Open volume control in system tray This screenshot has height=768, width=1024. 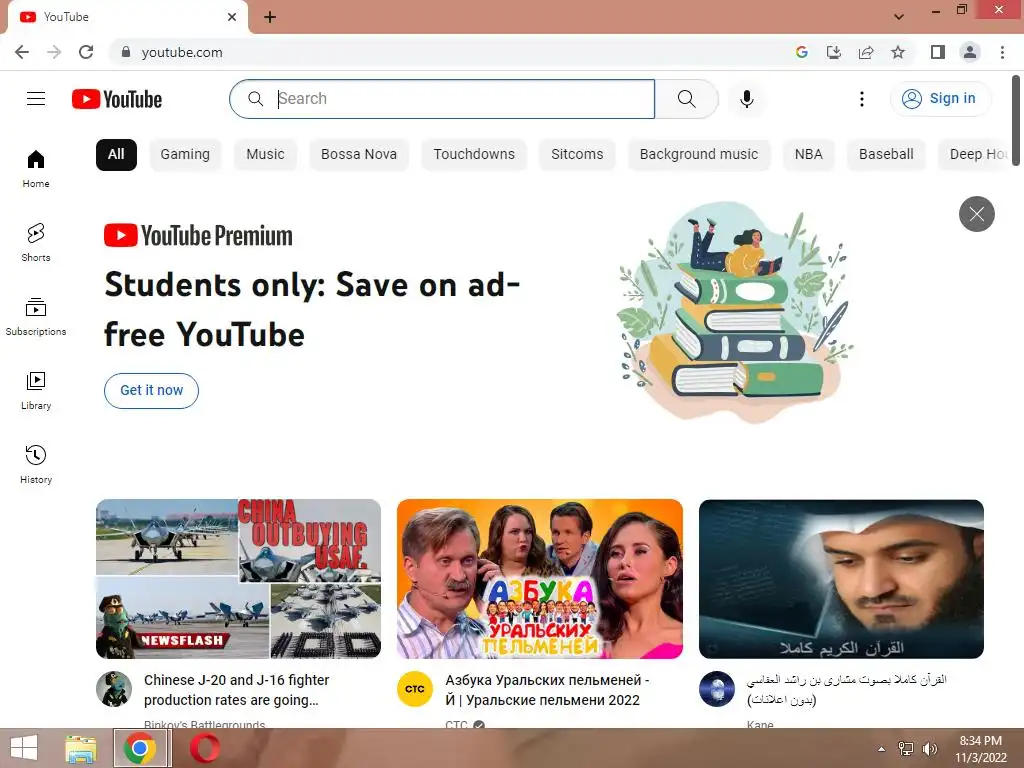930,749
